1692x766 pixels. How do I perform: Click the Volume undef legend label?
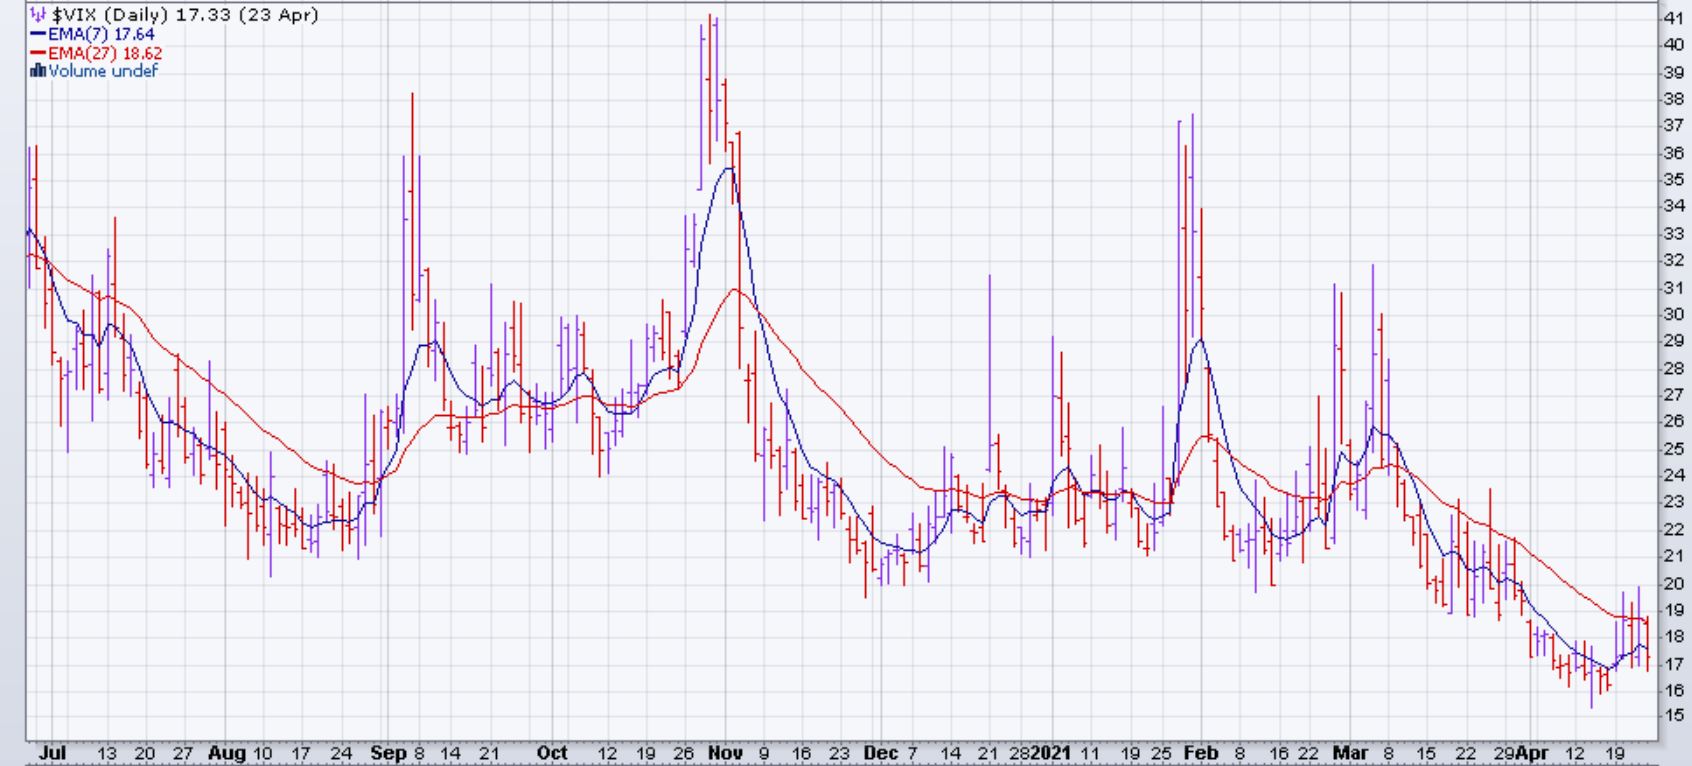click(103, 71)
